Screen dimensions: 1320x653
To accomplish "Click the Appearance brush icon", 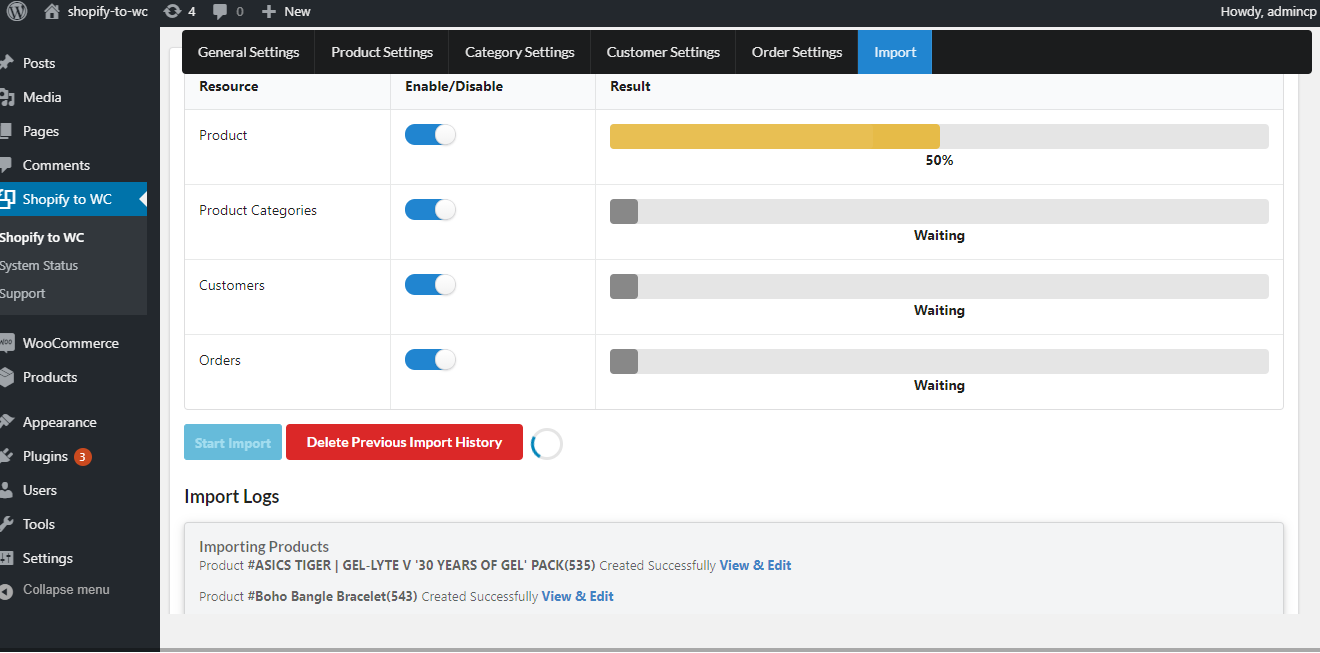I will click(x=6, y=422).
